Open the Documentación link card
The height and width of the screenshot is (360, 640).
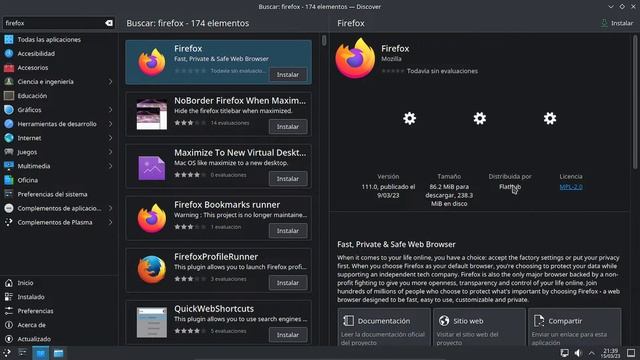point(384,327)
